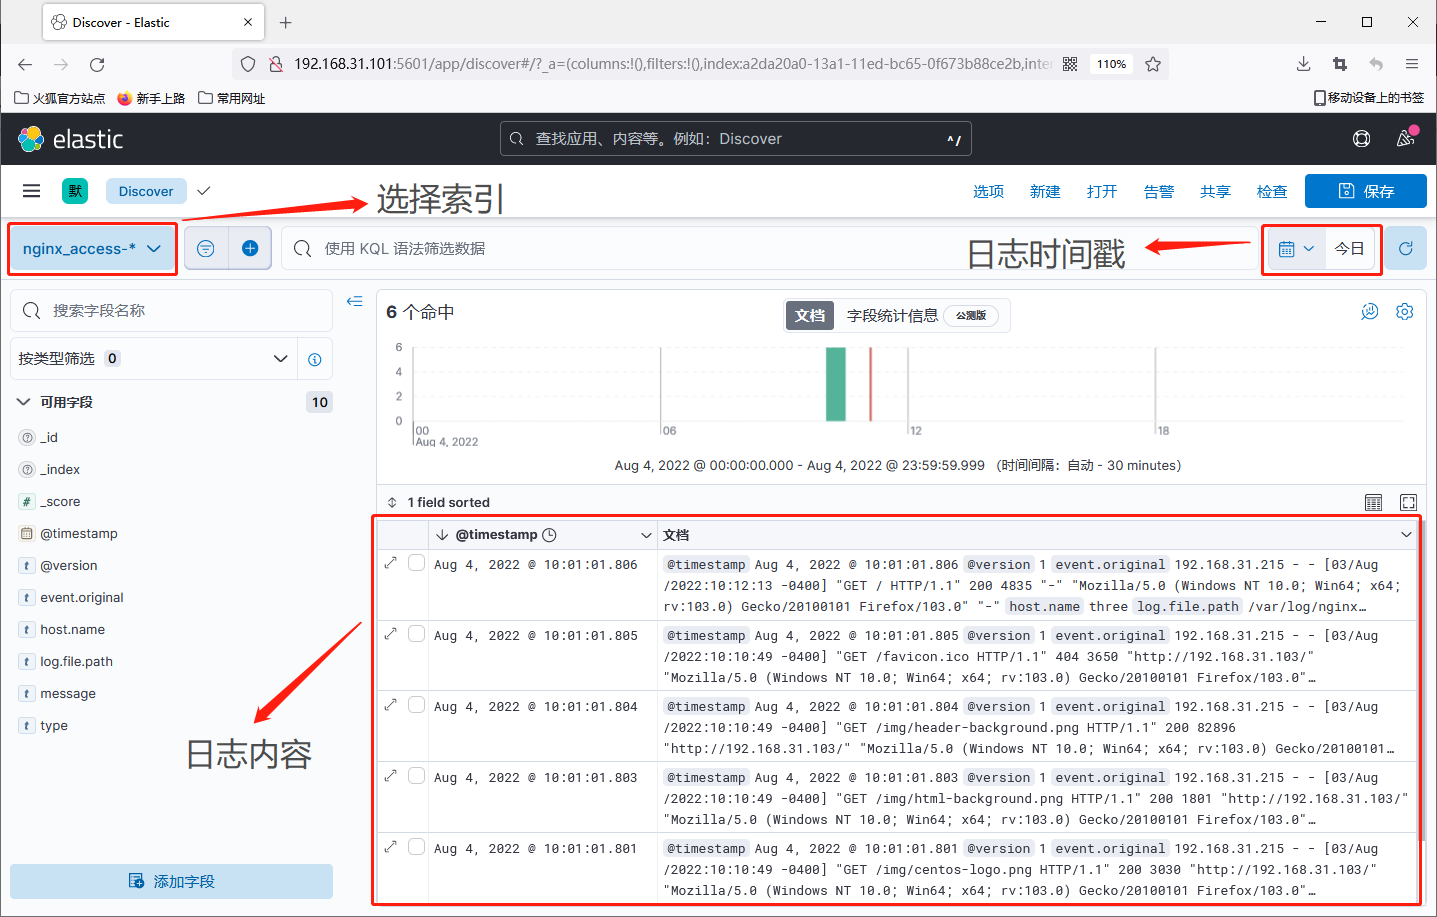Expand the first log document row
1437x917 pixels.
point(391,563)
